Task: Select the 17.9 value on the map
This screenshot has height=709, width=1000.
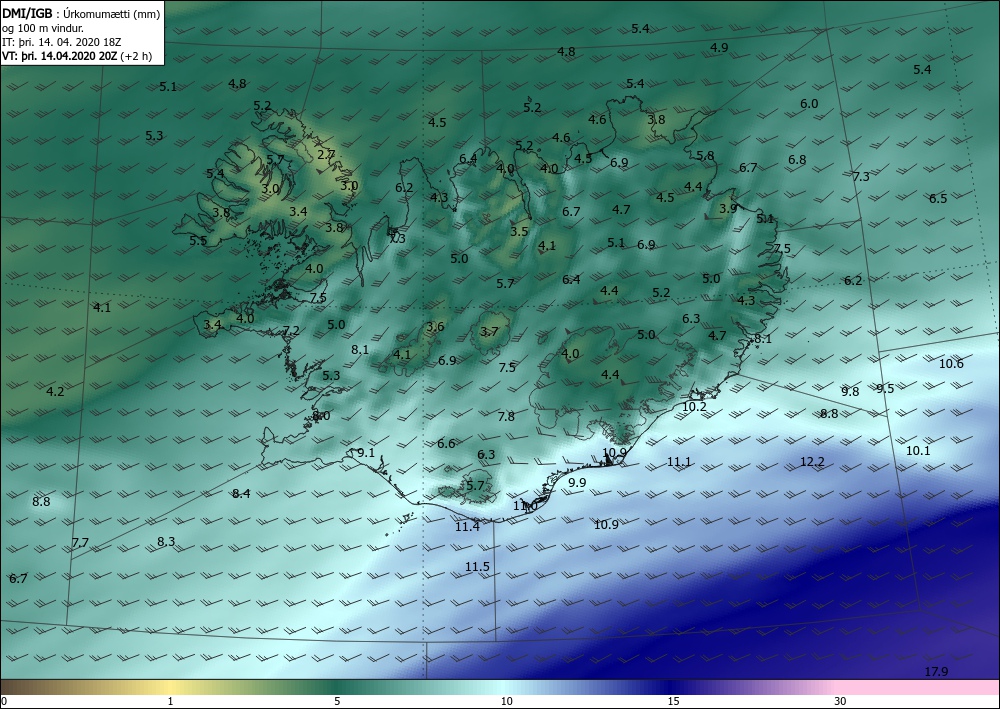Action: (x=936, y=671)
